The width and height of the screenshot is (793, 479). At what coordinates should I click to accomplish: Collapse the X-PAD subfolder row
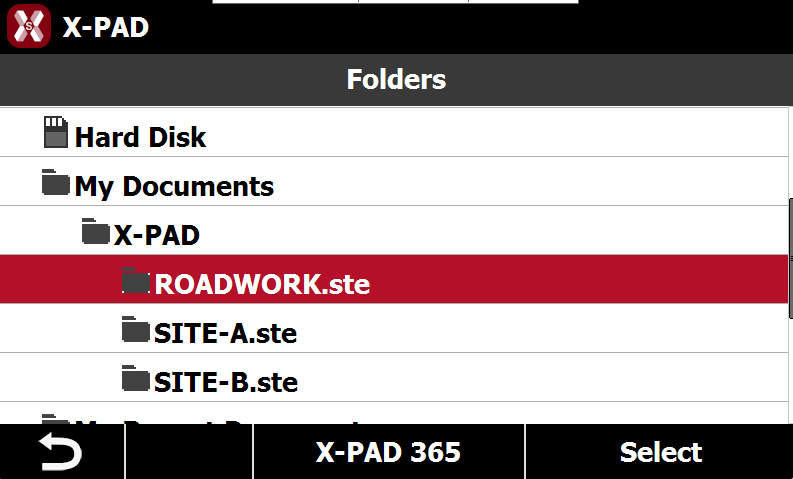tap(394, 230)
